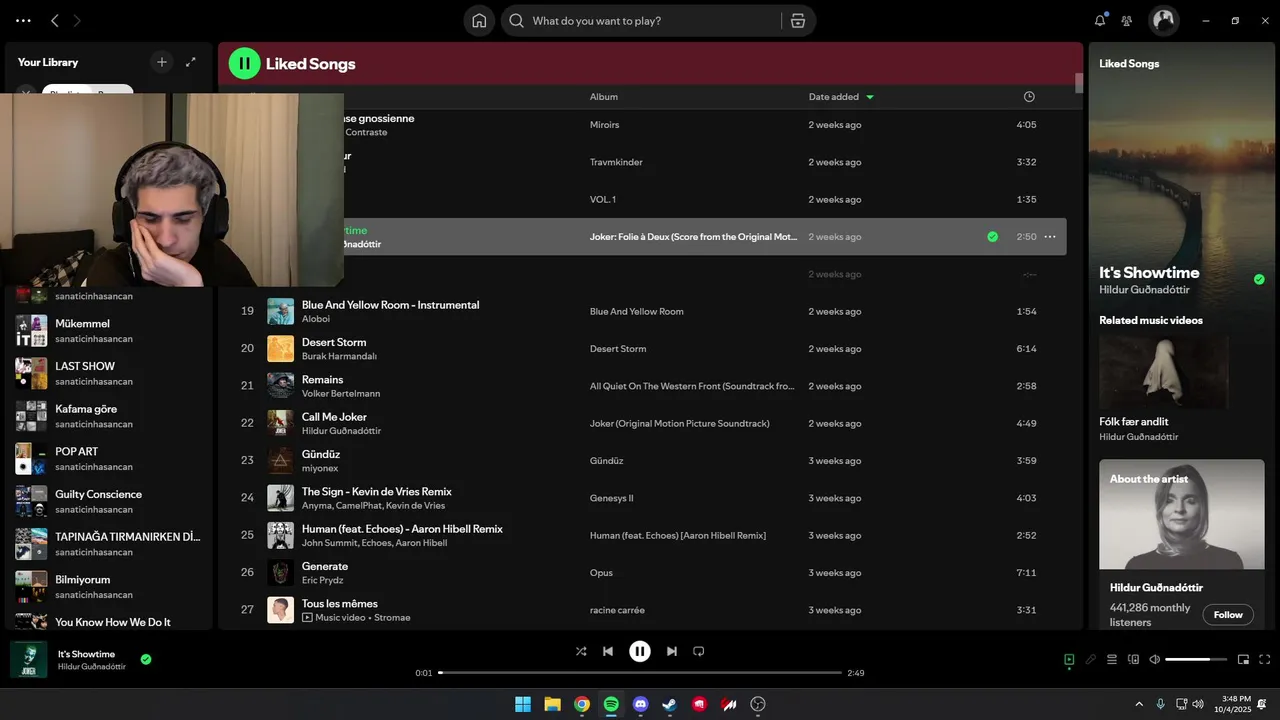Image resolution: width=1280 pixels, height=720 pixels.
Task: Open artist Volker Bertelmann
Action: 341,394
